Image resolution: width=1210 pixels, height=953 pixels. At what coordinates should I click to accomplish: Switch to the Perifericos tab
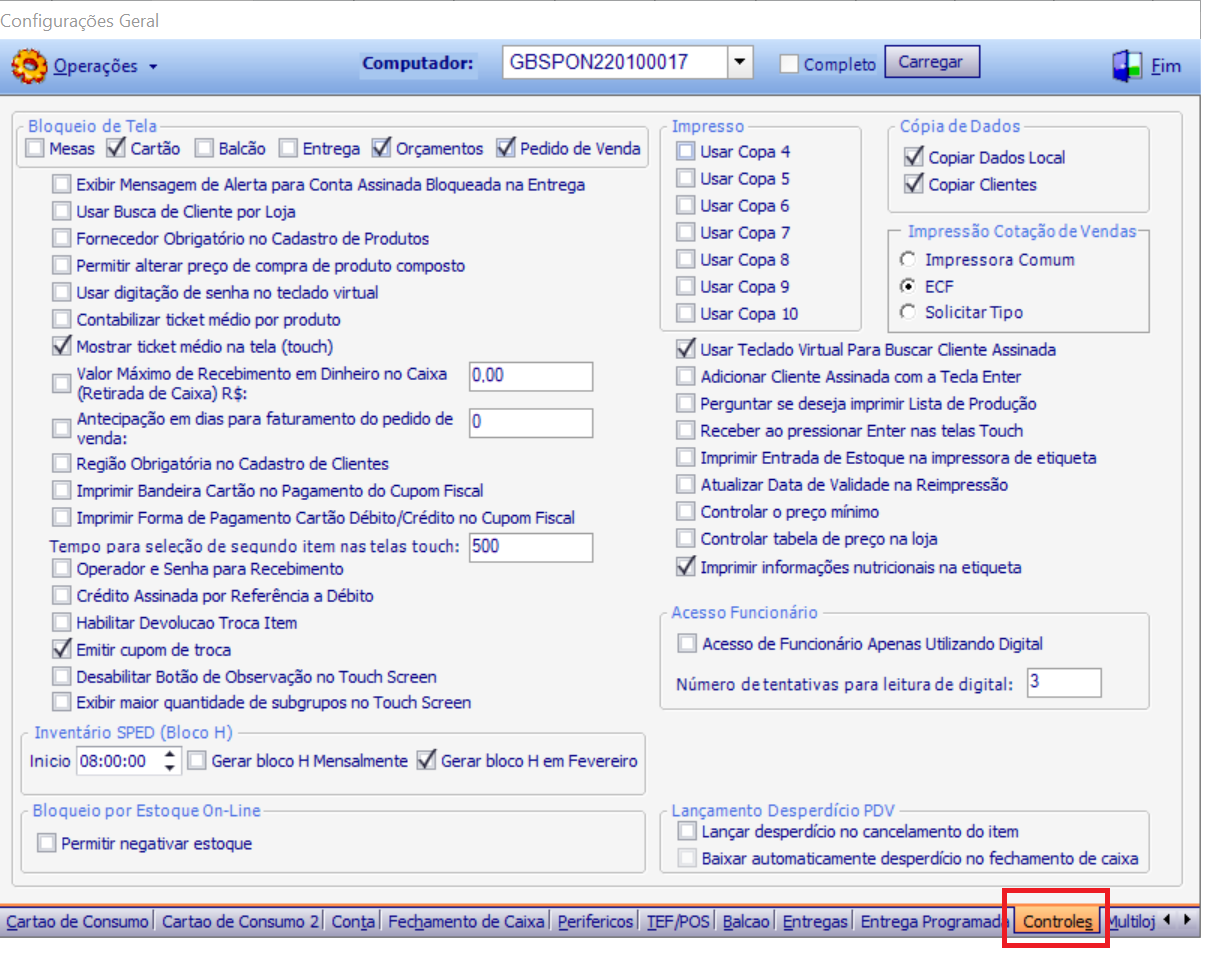(596, 922)
